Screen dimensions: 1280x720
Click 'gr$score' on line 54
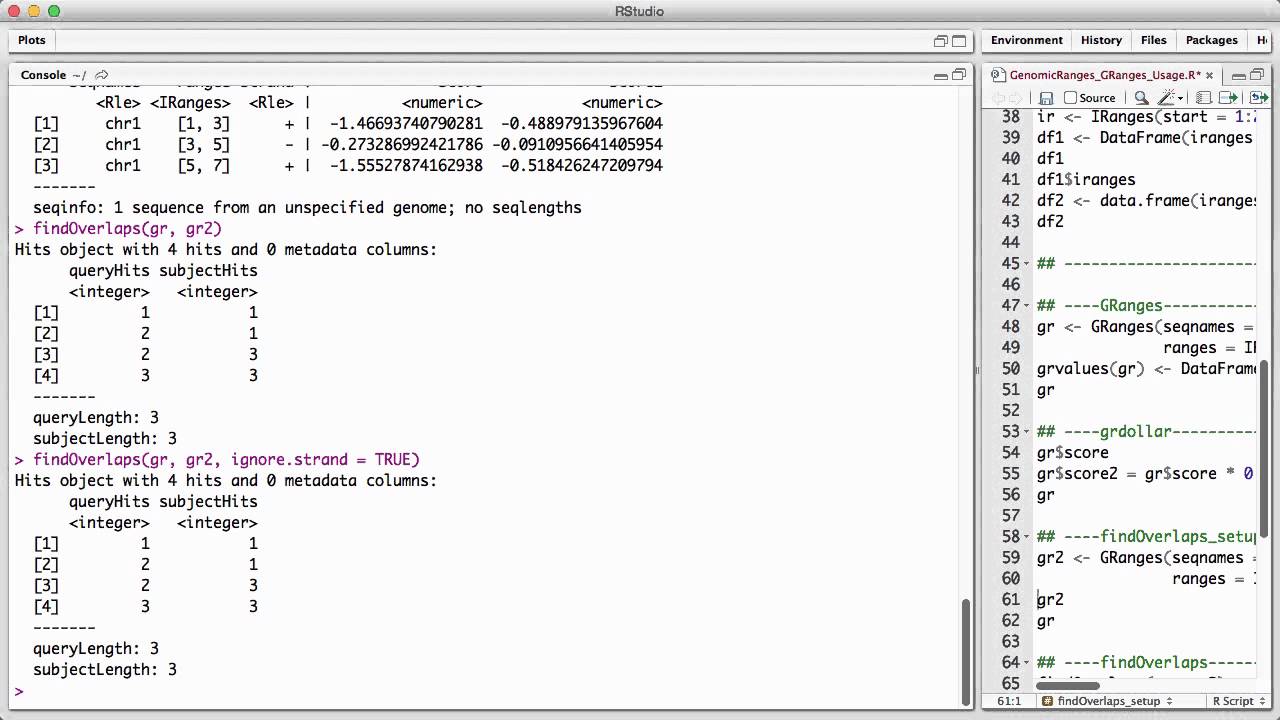click(x=1073, y=453)
